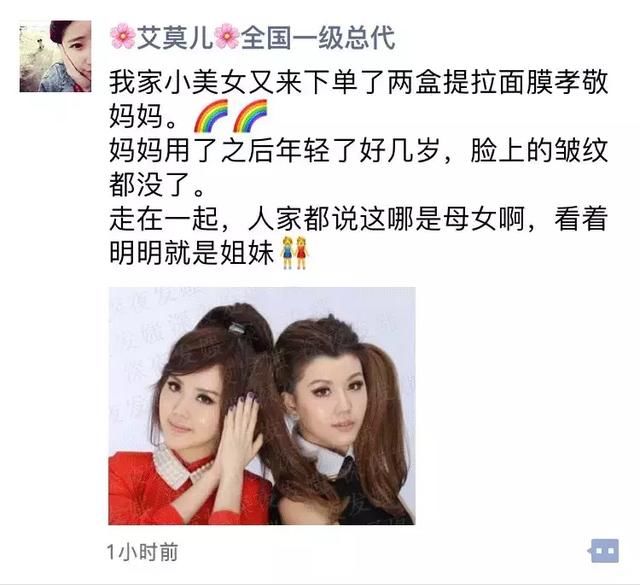Click the text line 都没了。
640x585 pixels.
pyautogui.click(x=157, y=185)
